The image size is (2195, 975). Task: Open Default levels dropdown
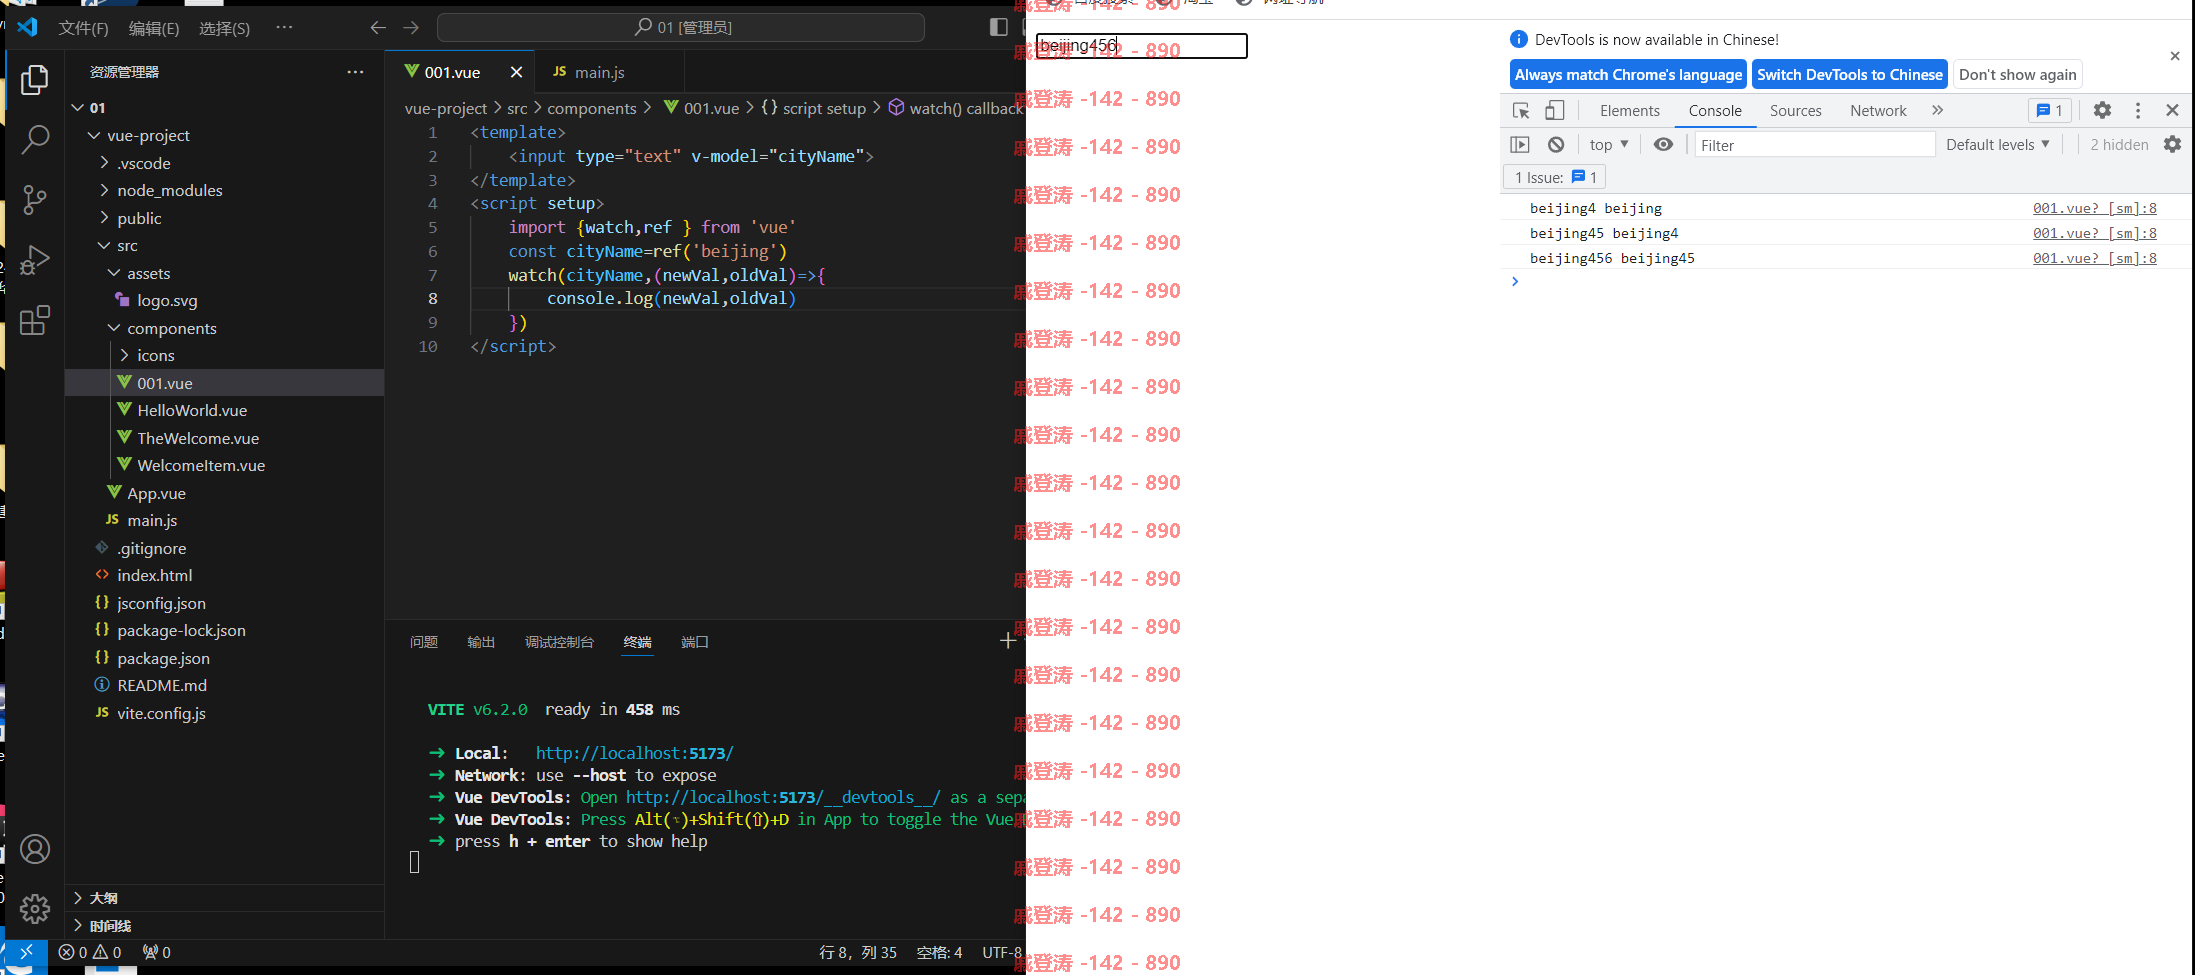(1997, 145)
